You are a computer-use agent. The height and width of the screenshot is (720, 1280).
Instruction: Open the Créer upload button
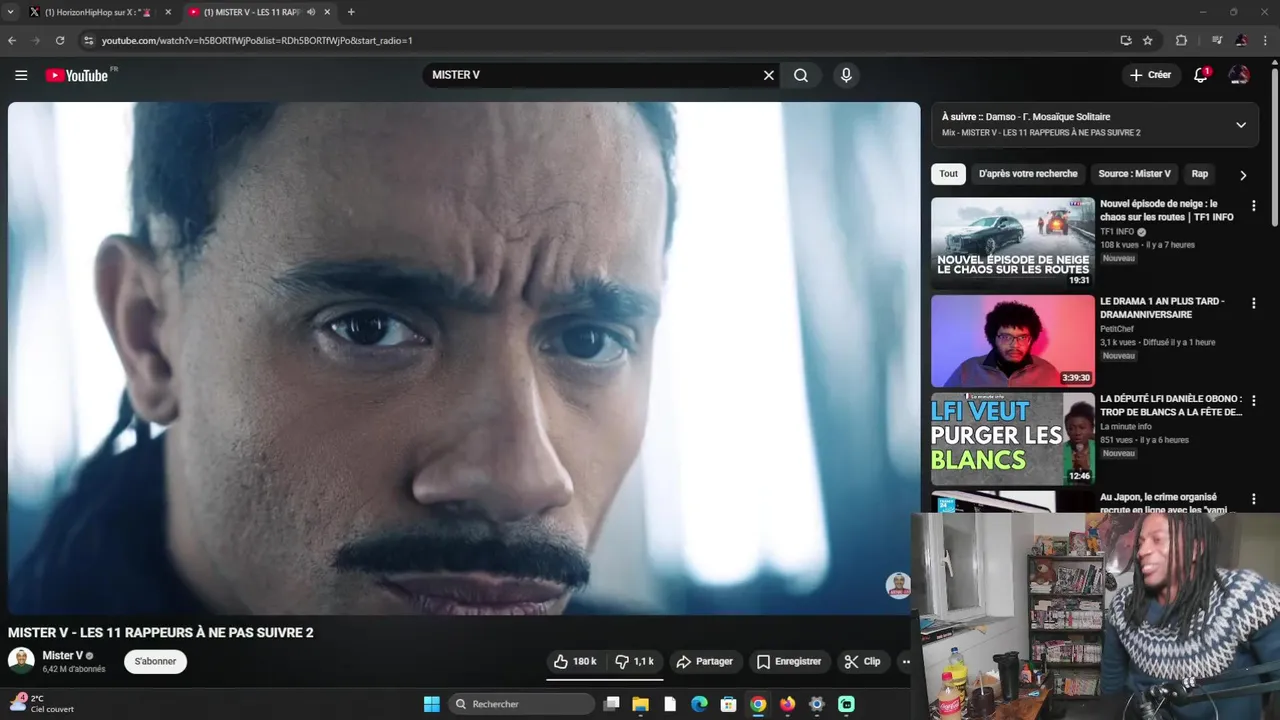coord(1150,75)
